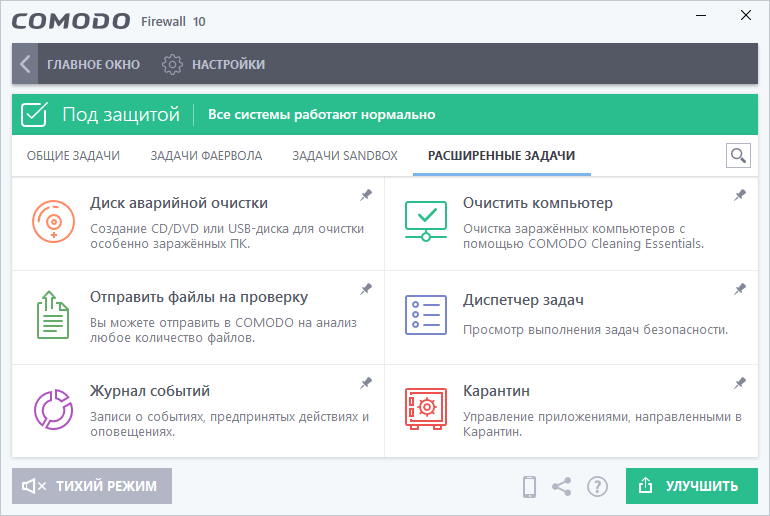Click the back arrow beside ГЛАВНОЕ ОКНО

click(25, 64)
